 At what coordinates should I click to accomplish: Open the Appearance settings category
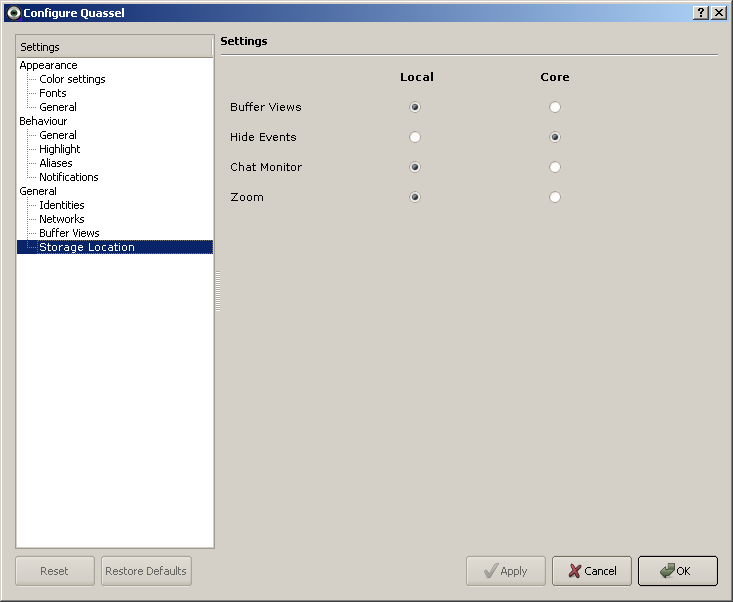click(48, 65)
